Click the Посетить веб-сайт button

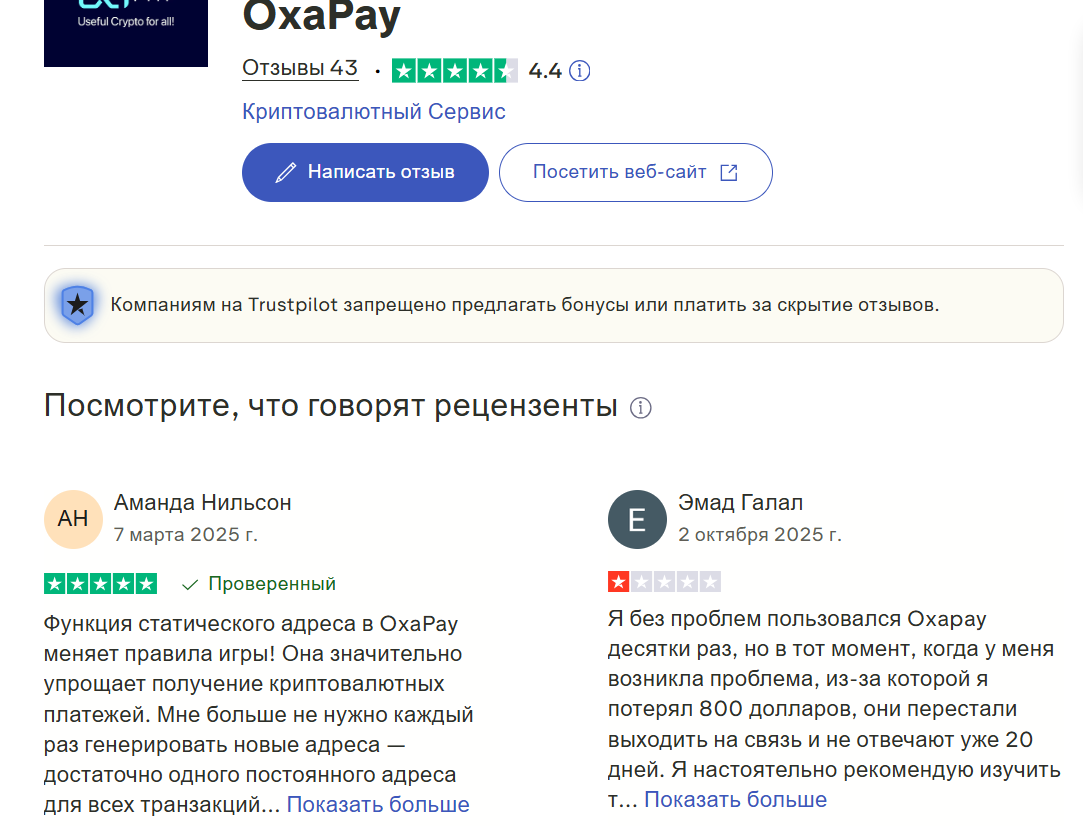coord(635,172)
